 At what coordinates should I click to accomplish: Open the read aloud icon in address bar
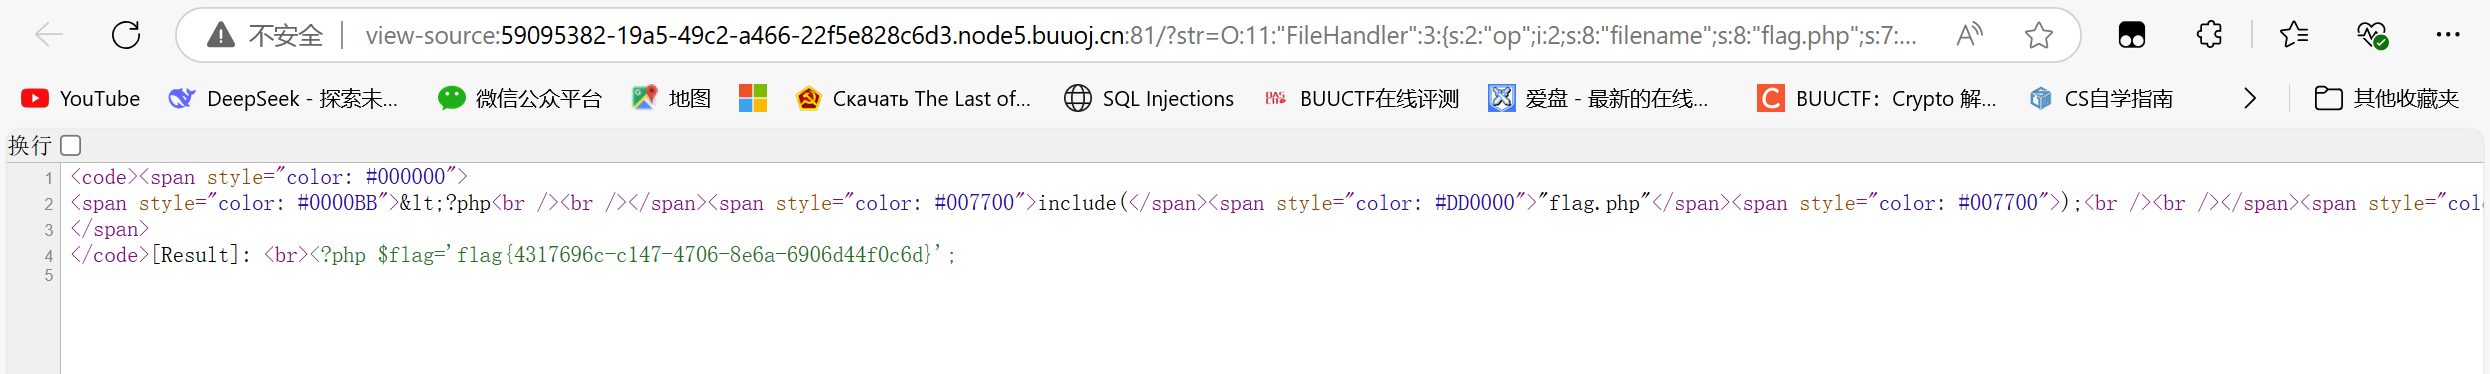[x=1969, y=36]
